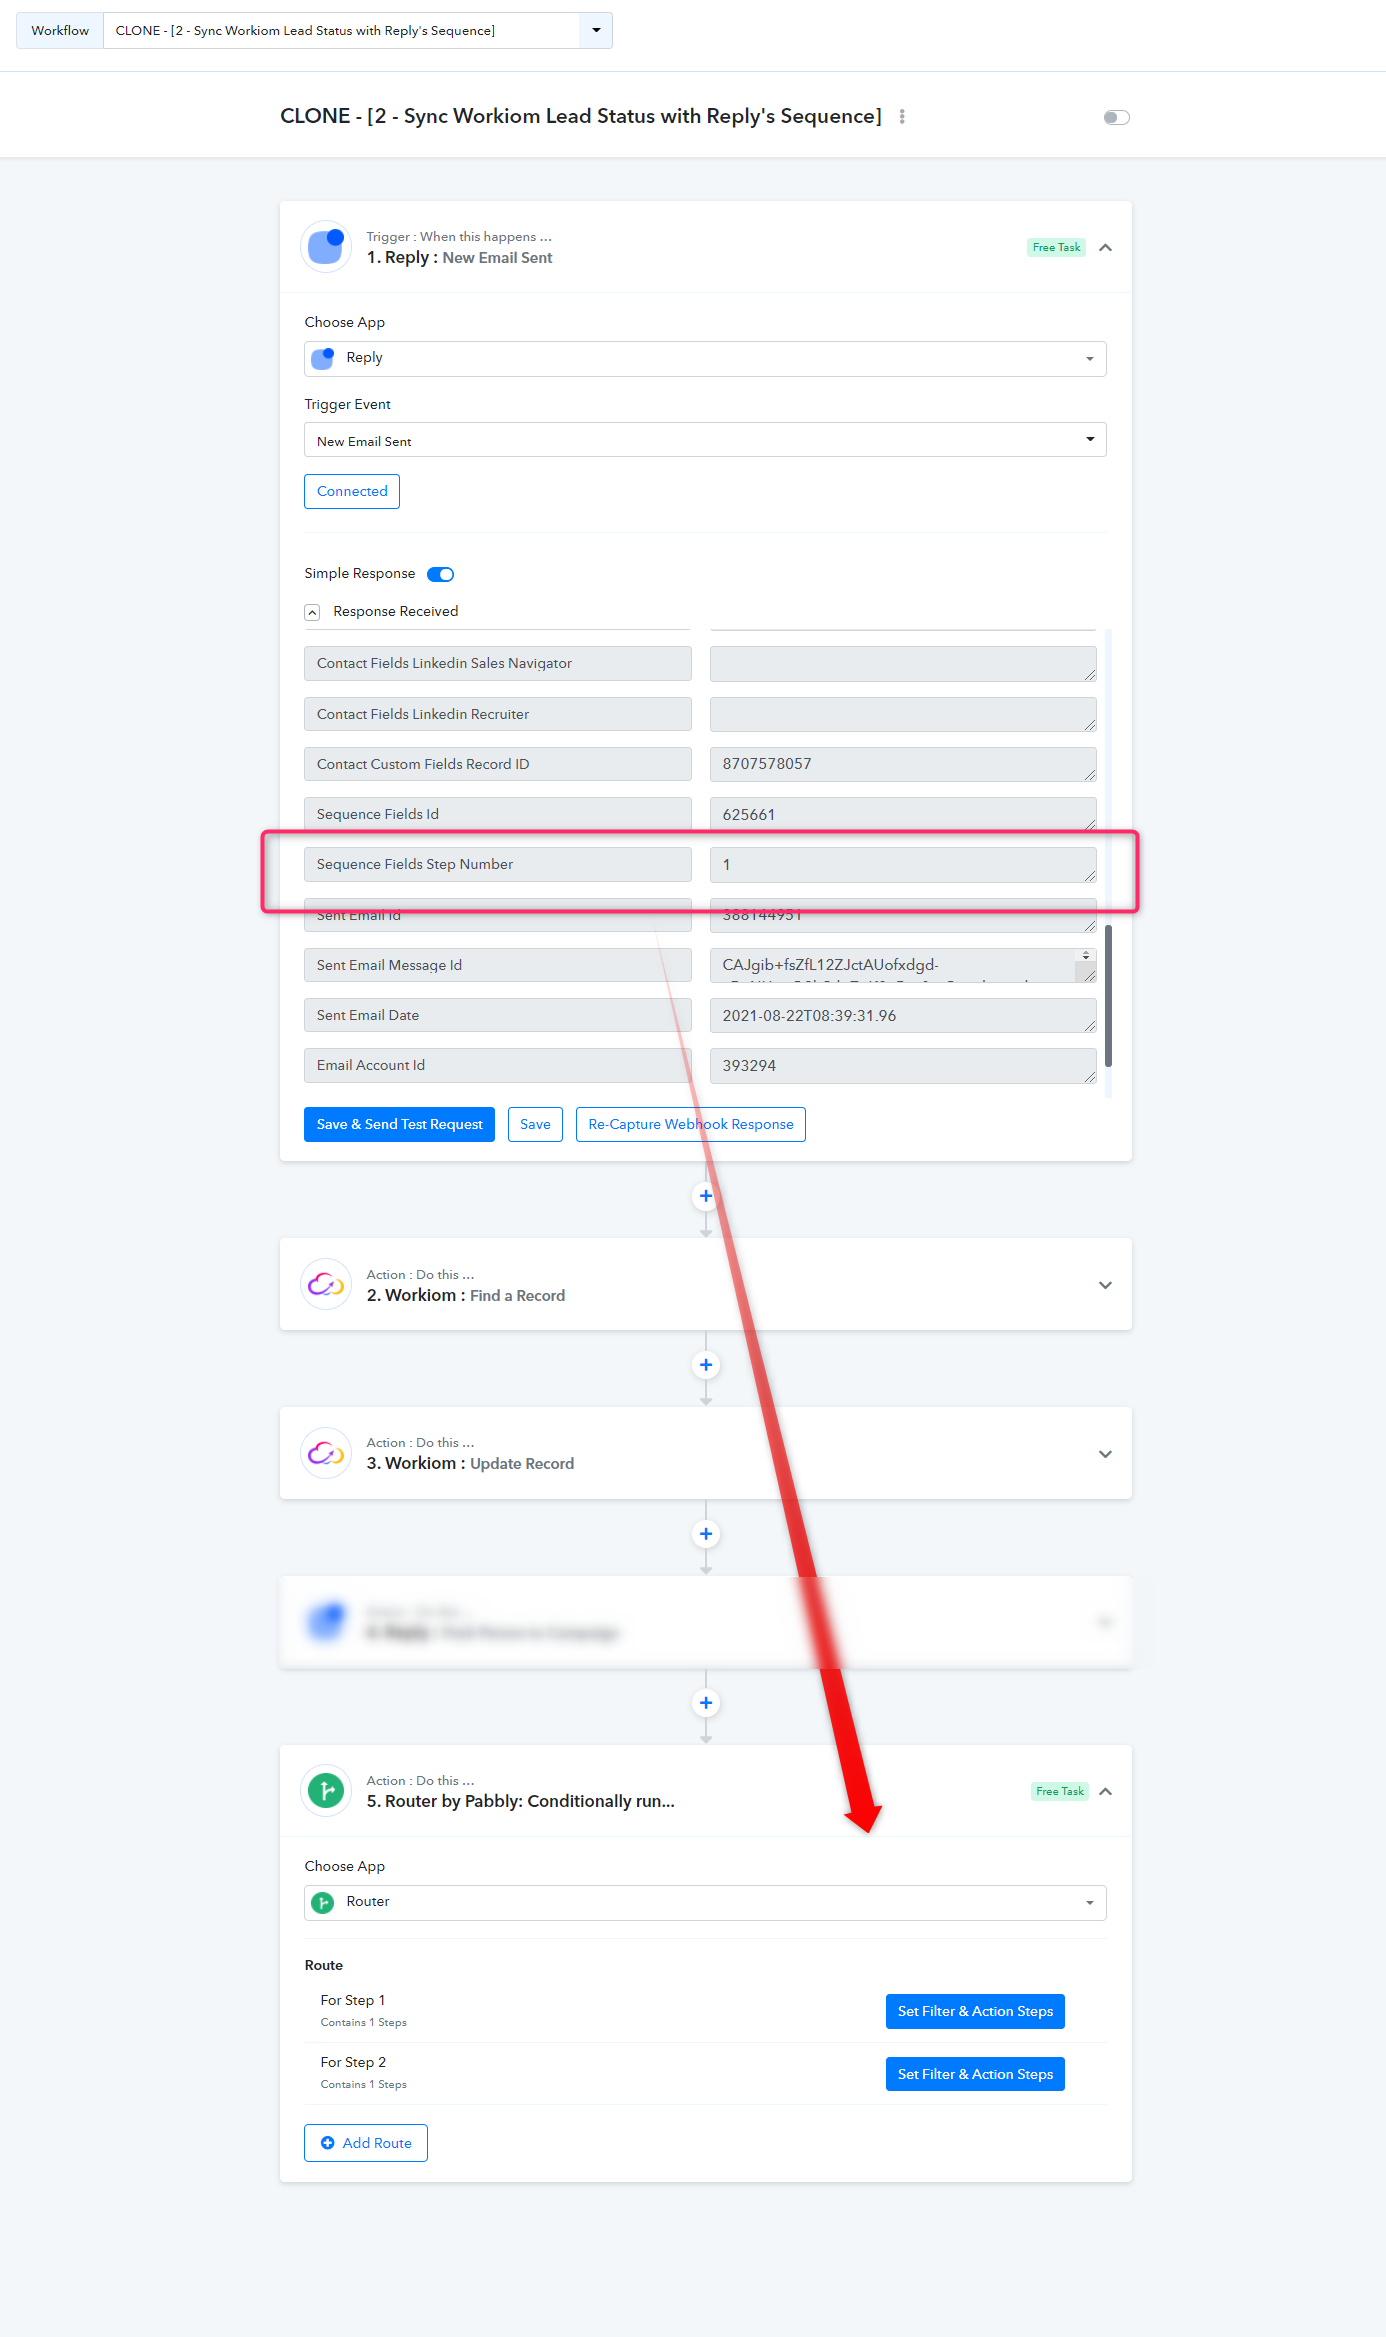The width and height of the screenshot is (1386, 2337).
Task: Click Save & Send Test Request button
Action: pos(399,1124)
